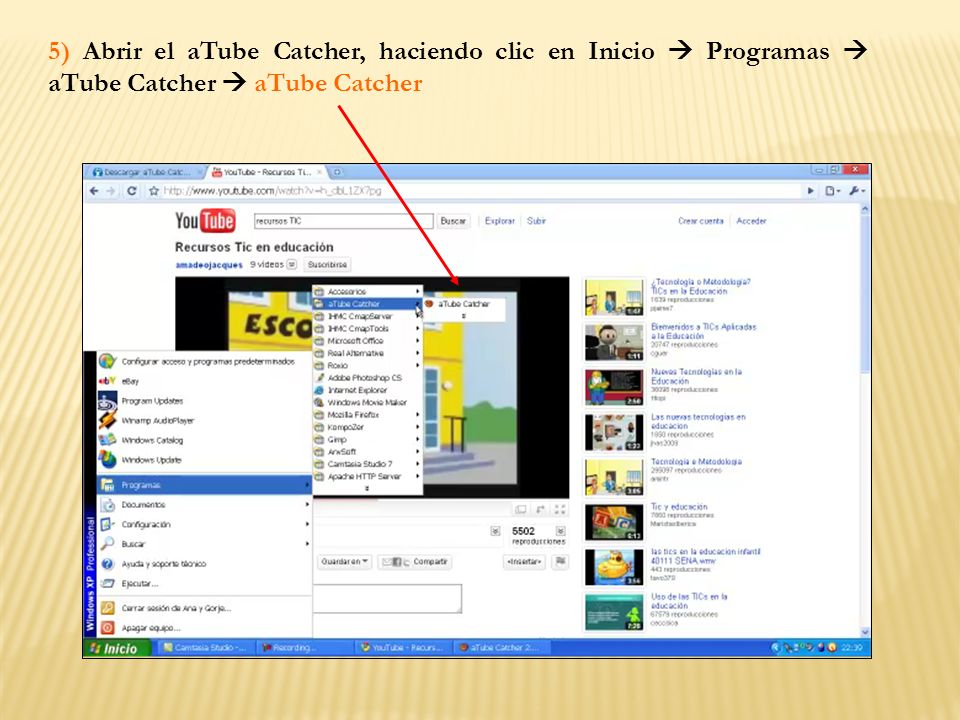This screenshot has width=960, height=720.
Task: Open the 9 videos dropdown
Action: point(292,264)
